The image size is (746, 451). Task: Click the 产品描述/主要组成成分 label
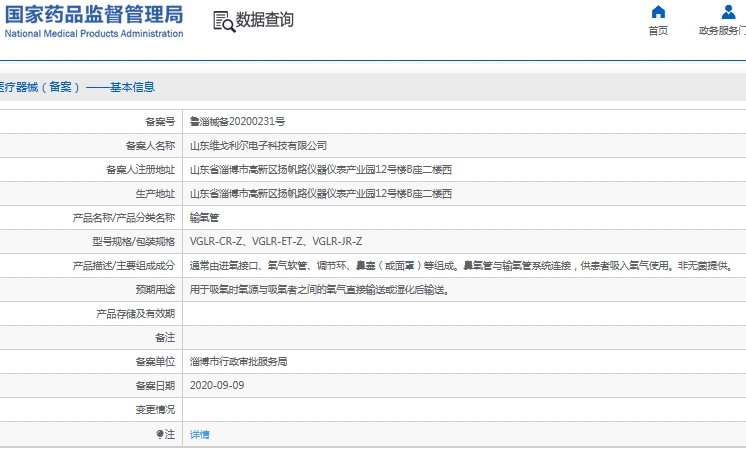124,266
